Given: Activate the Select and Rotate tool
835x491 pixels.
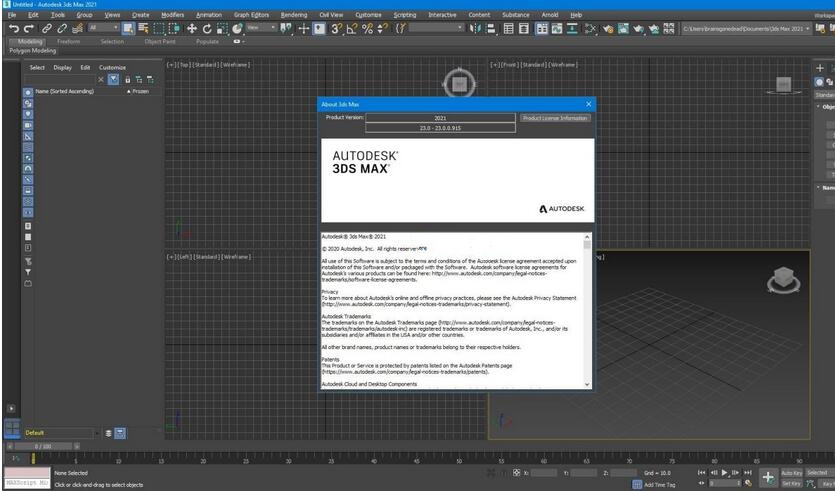Looking at the screenshot, I should [x=207, y=29].
